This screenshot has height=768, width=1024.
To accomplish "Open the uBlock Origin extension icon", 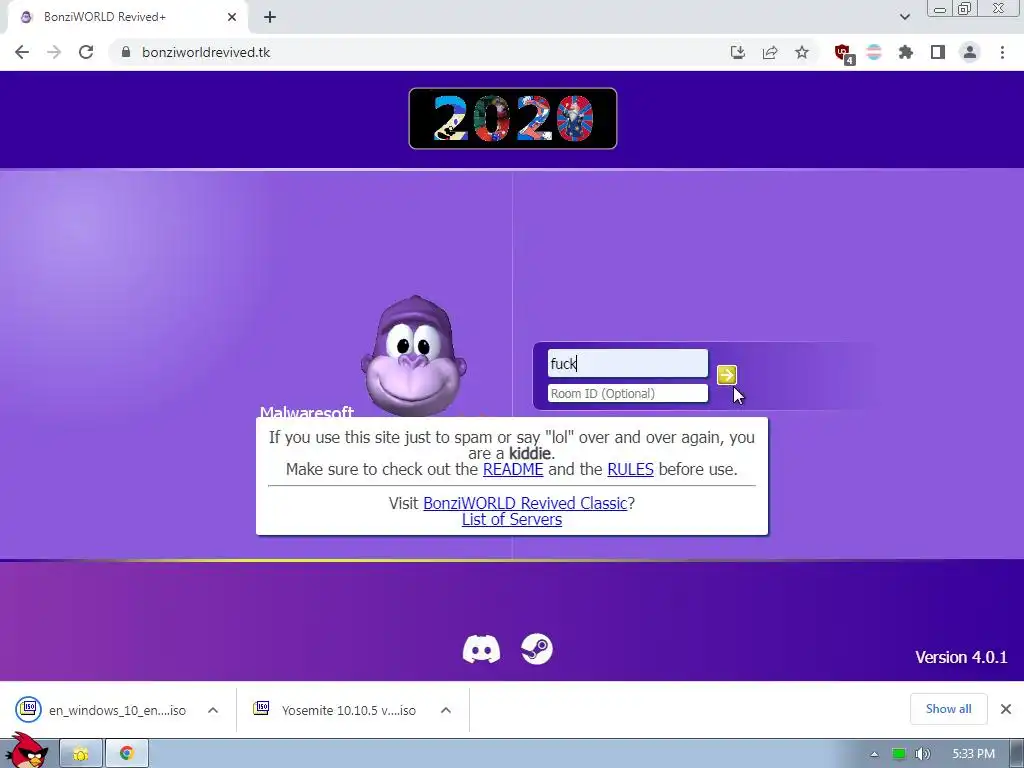I will click(x=843, y=54).
